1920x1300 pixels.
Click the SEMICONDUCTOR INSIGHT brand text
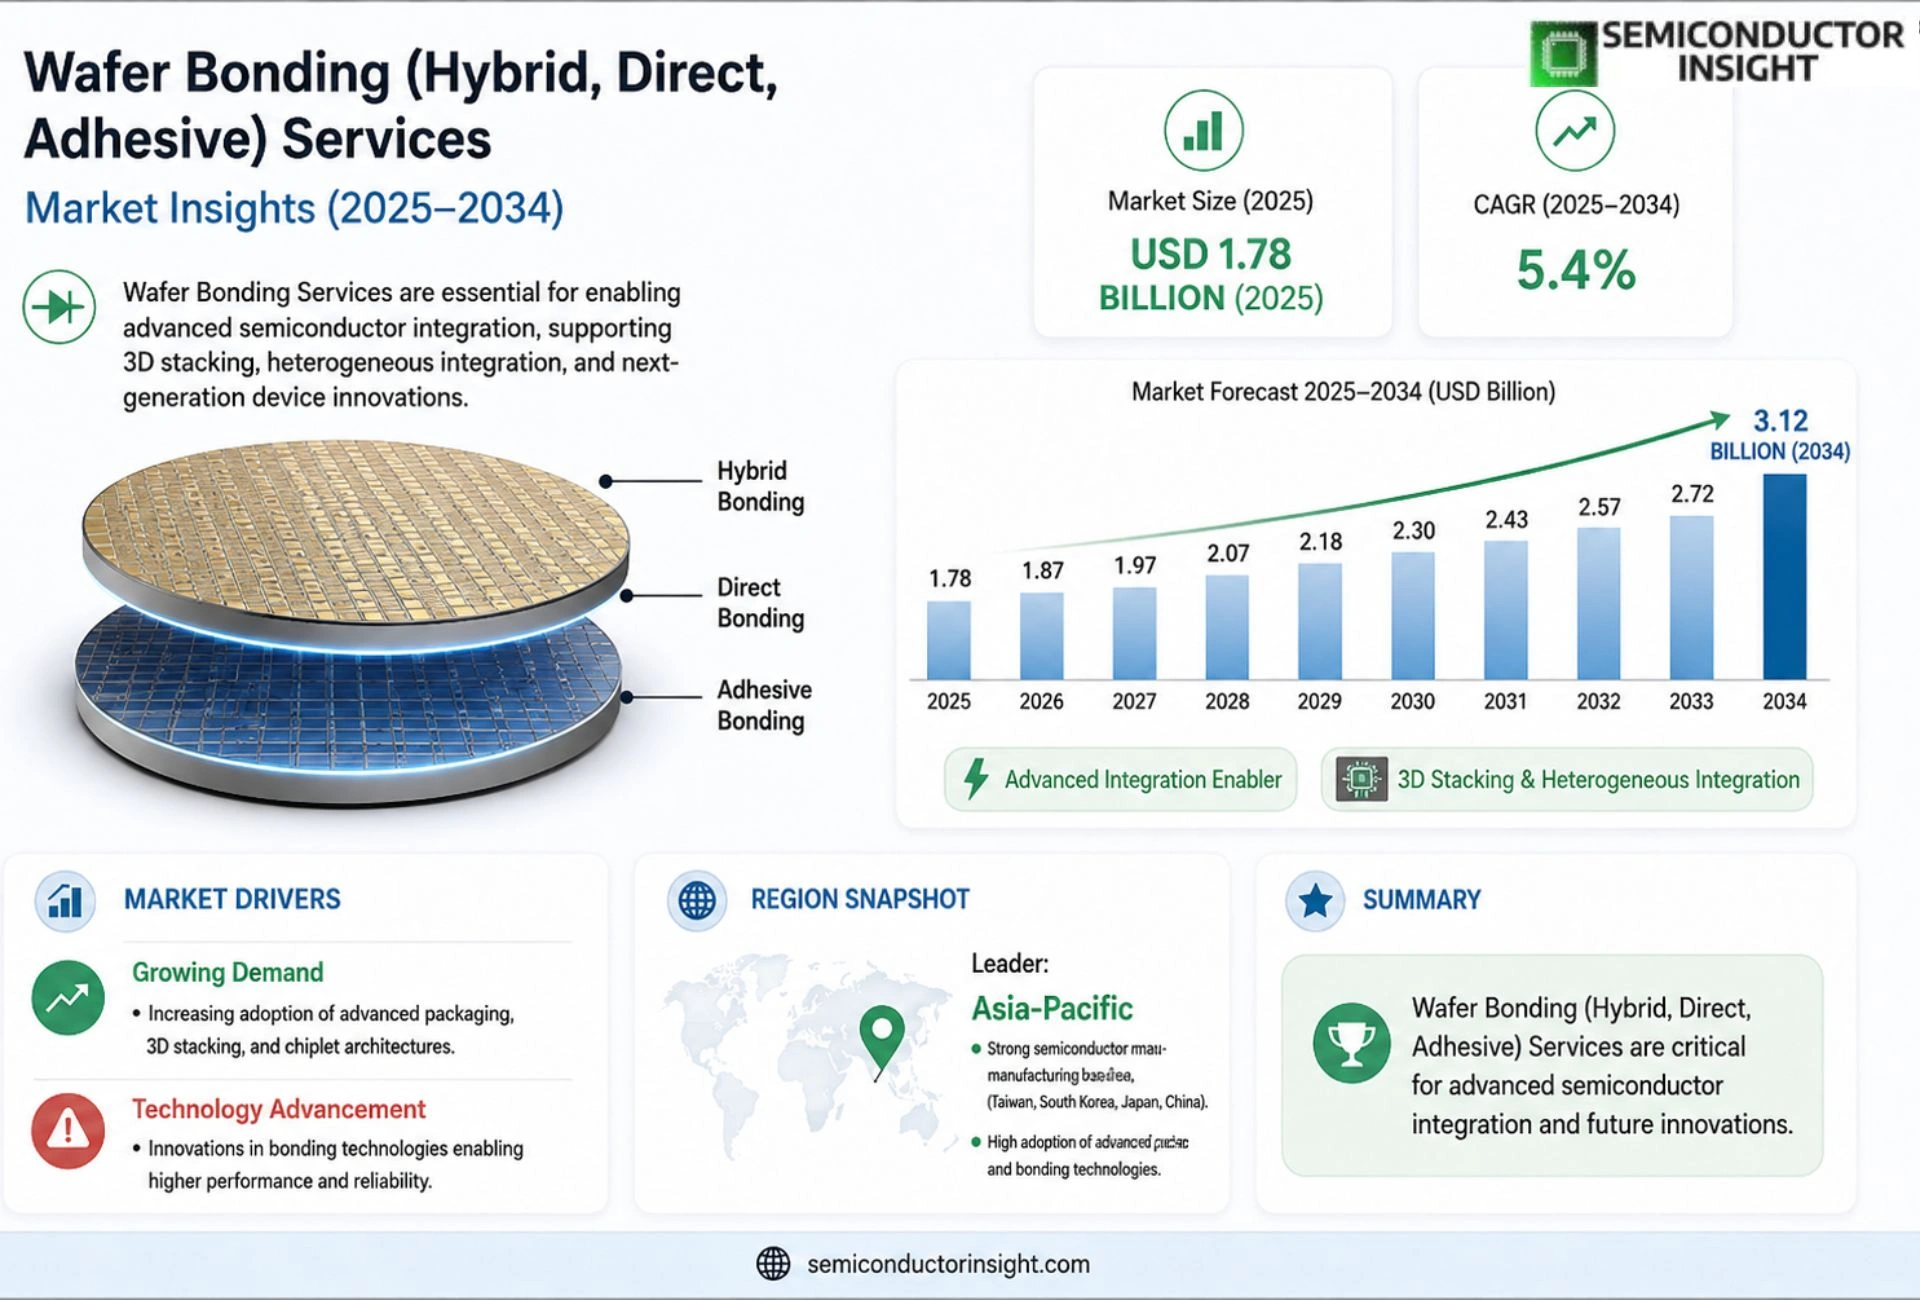pyautogui.click(x=1752, y=51)
